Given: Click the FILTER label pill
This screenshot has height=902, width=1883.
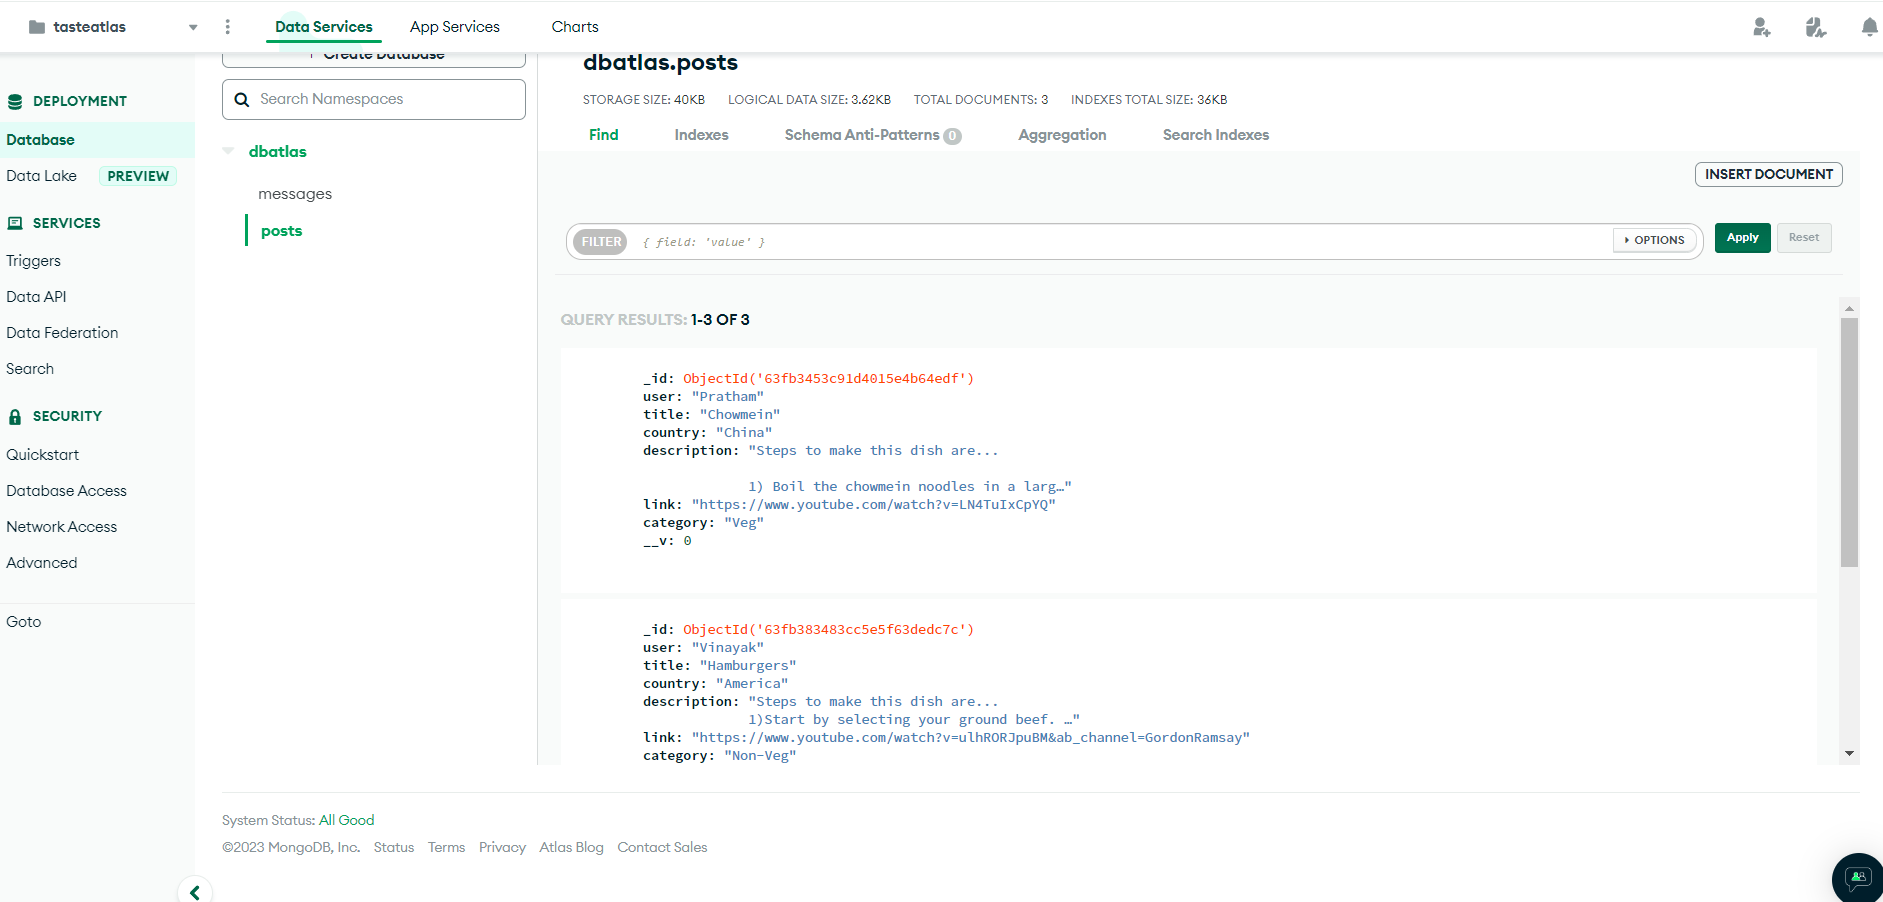Looking at the screenshot, I should 601,242.
